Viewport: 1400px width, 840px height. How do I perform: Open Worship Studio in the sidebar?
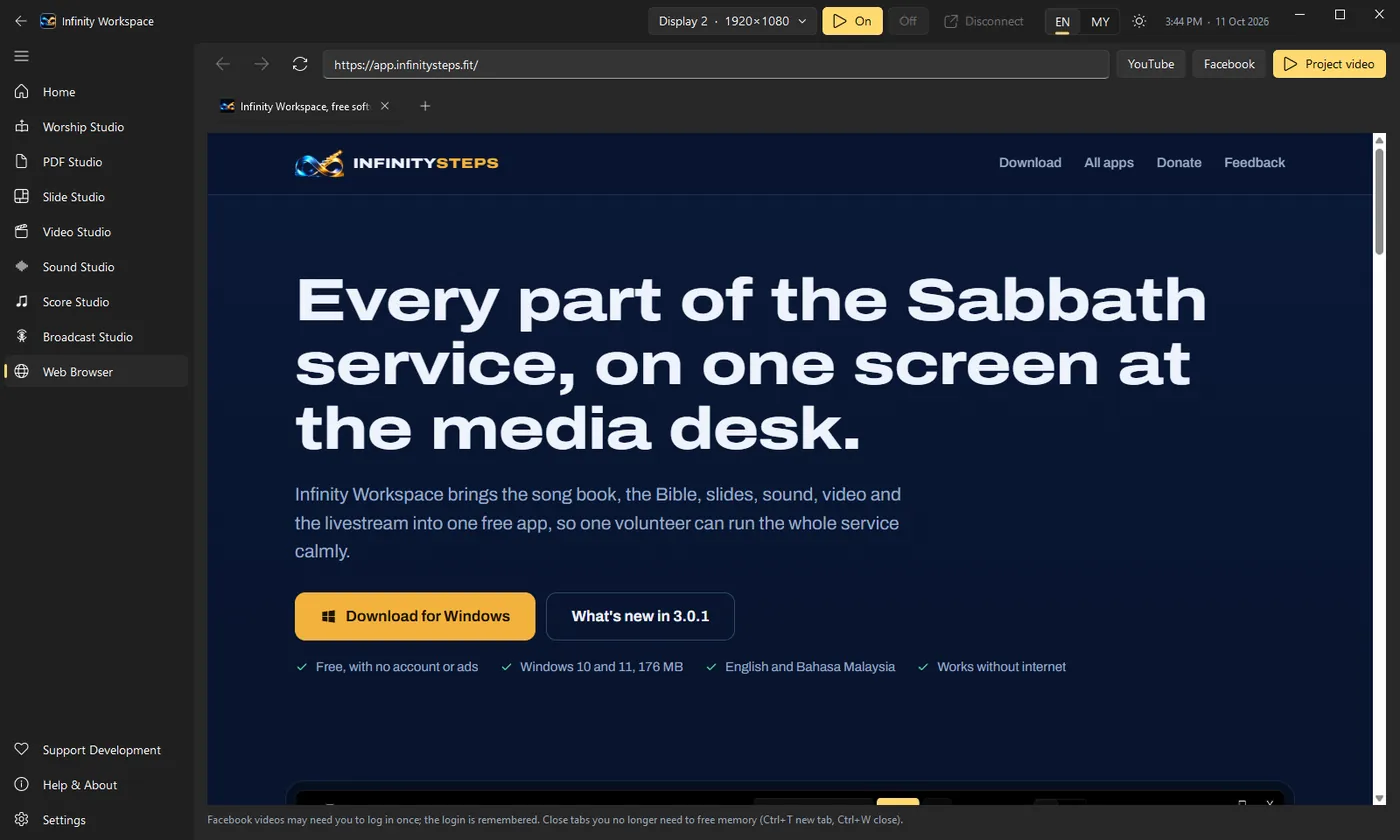tap(96, 127)
